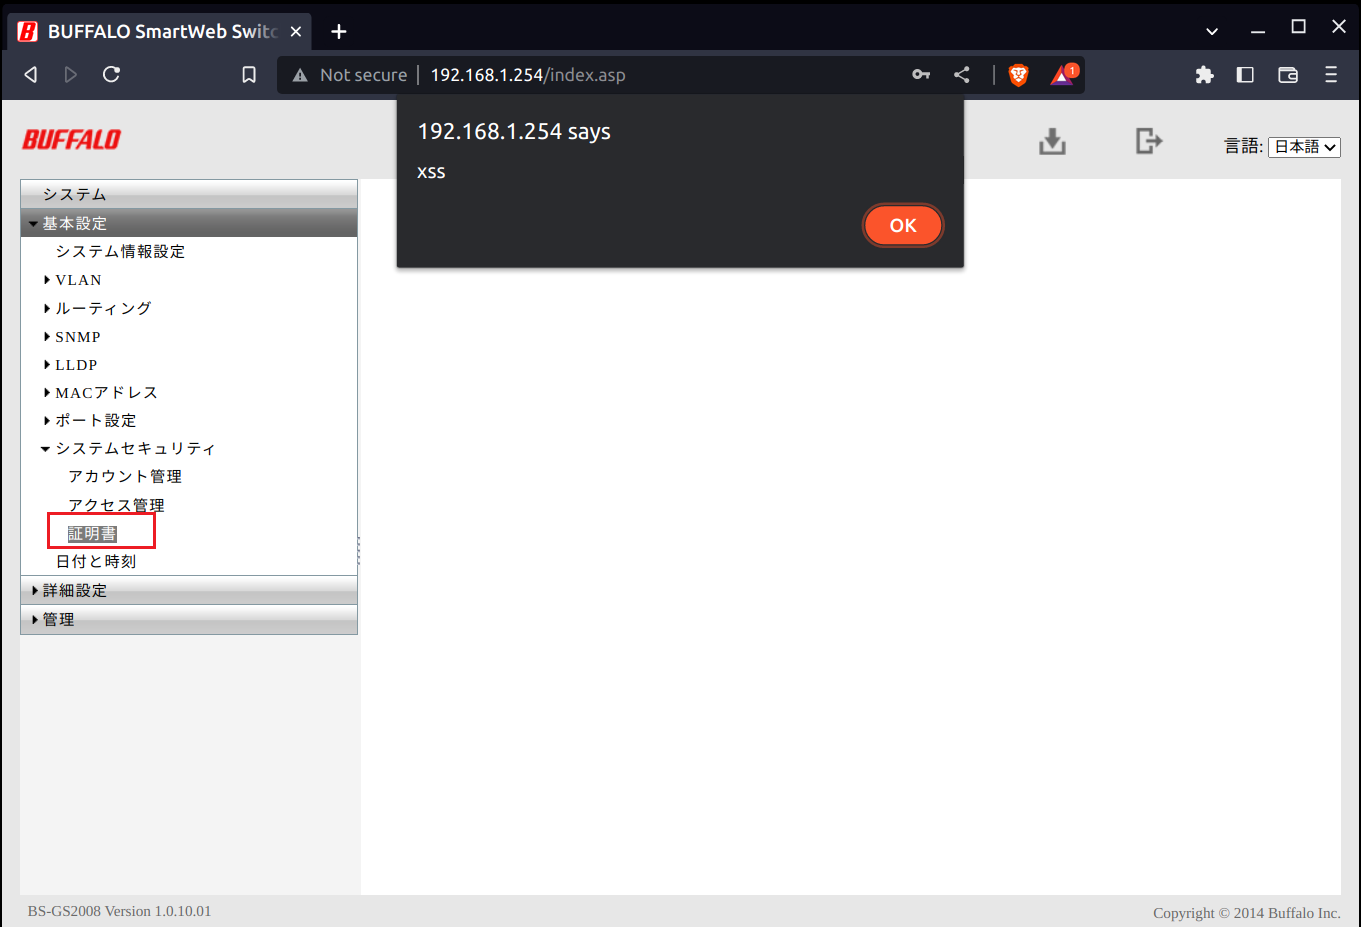This screenshot has height=927, width=1361.
Task: Click the Brave Shields lion icon
Action: pyautogui.click(x=1018, y=75)
